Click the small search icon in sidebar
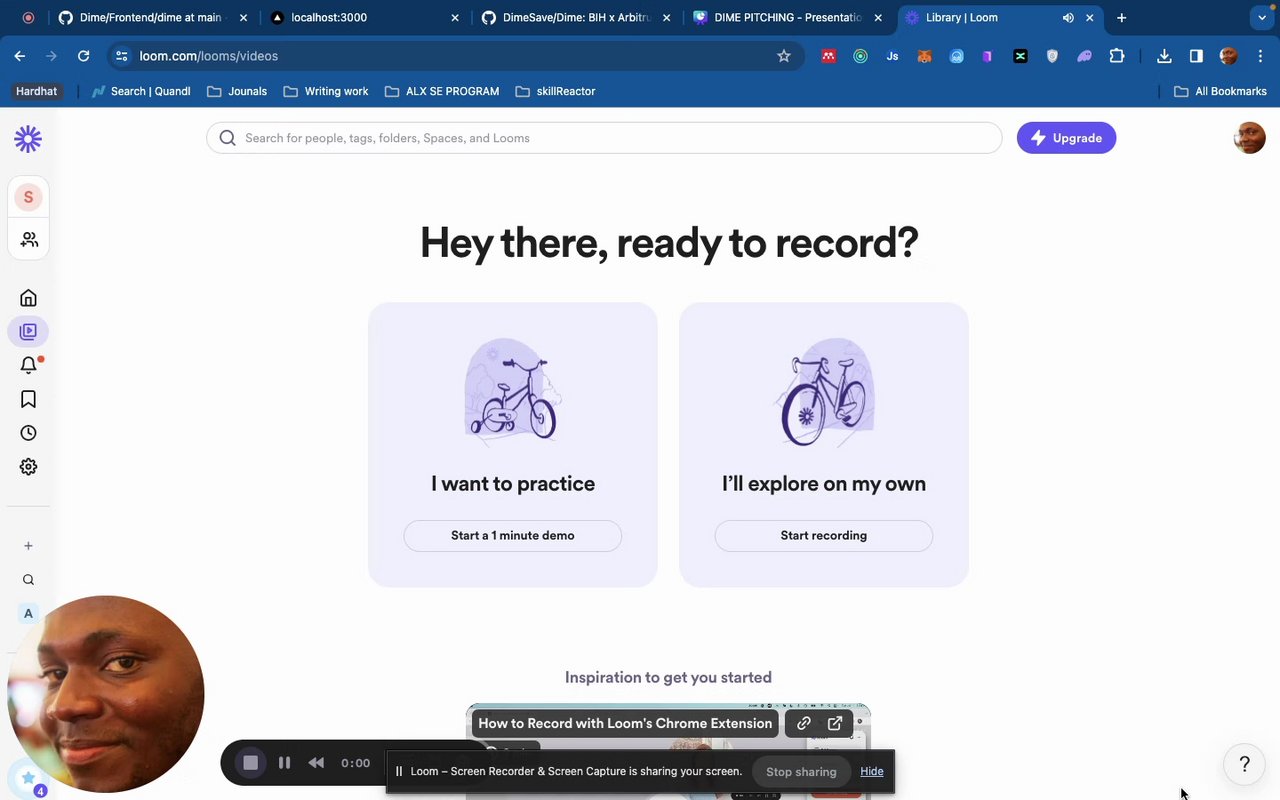 click(28, 580)
